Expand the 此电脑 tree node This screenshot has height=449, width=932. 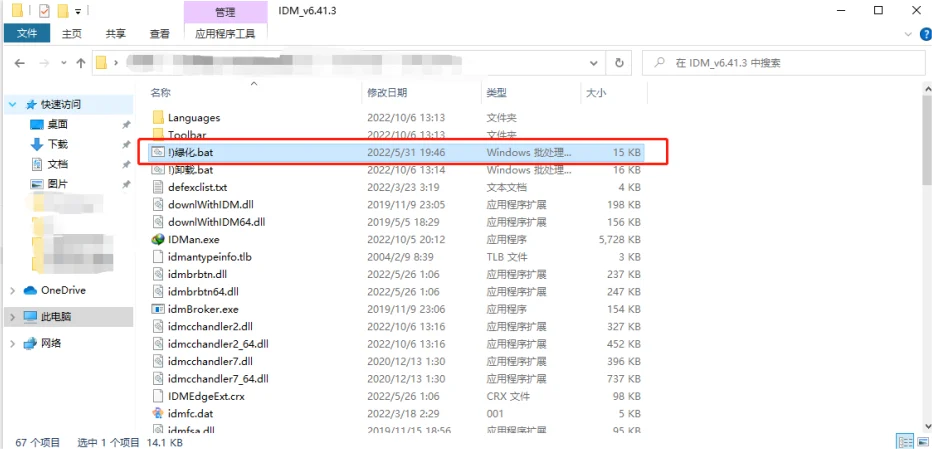(x=12, y=317)
